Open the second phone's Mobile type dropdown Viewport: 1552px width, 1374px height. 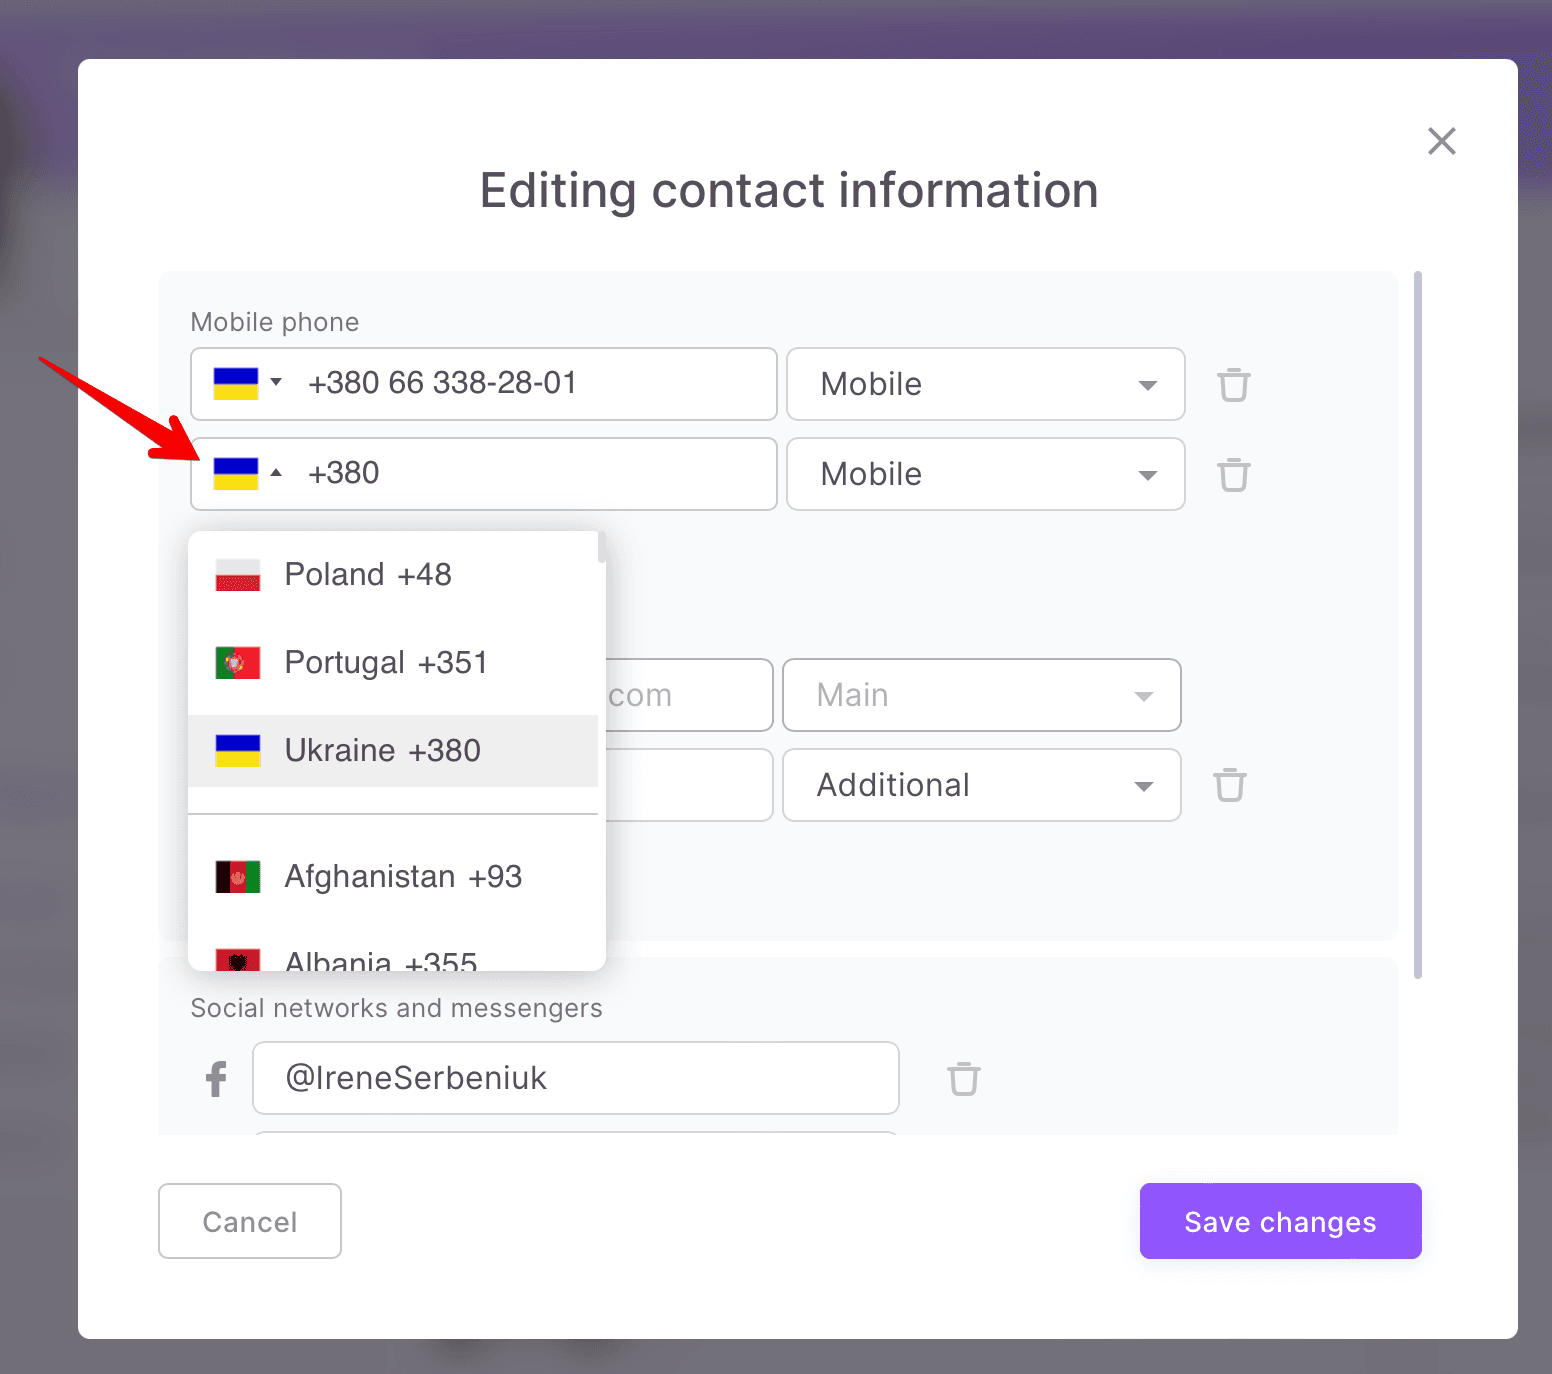pyautogui.click(x=985, y=474)
